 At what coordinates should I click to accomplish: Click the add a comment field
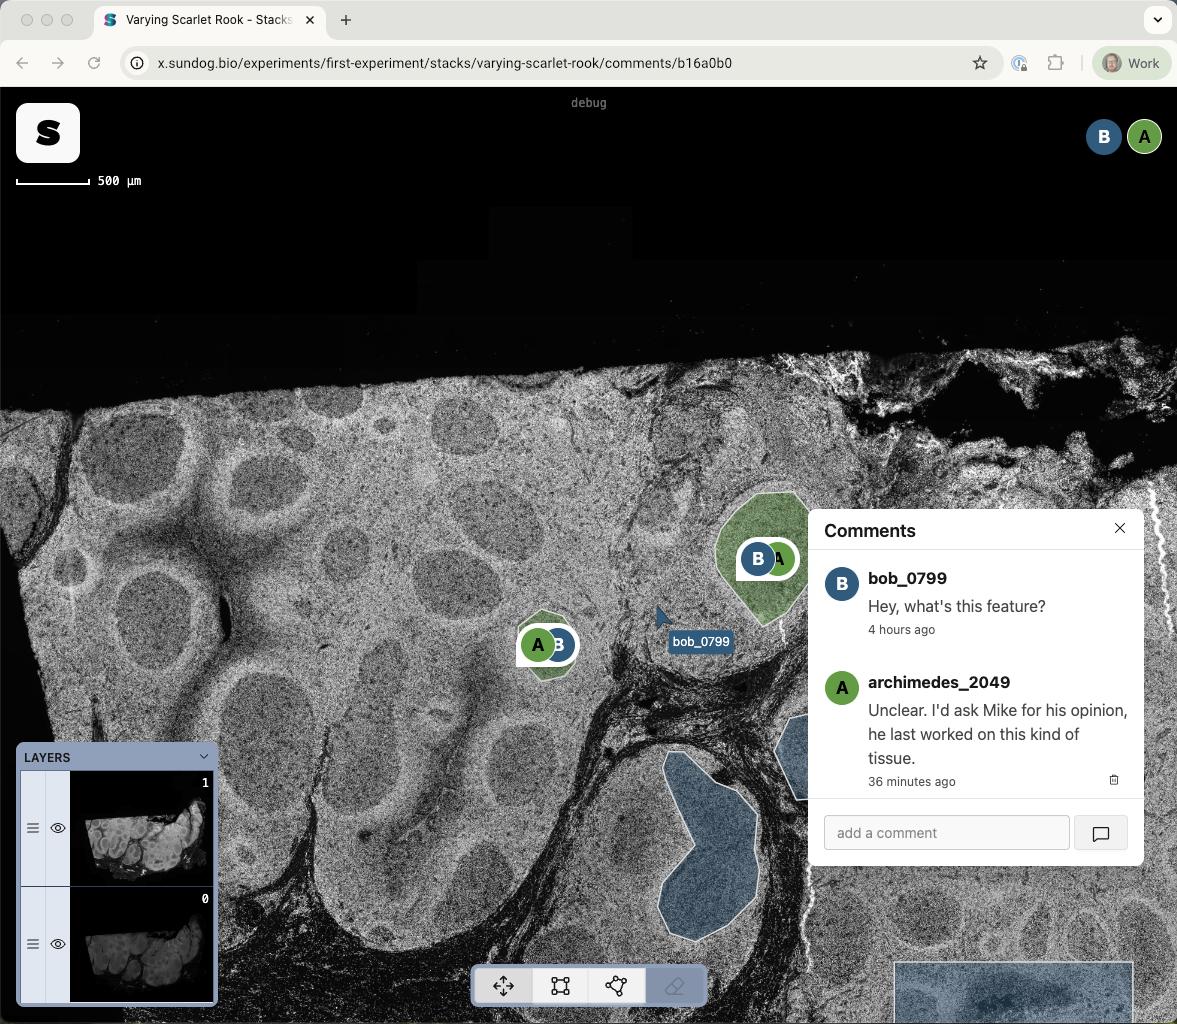[x=946, y=833]
